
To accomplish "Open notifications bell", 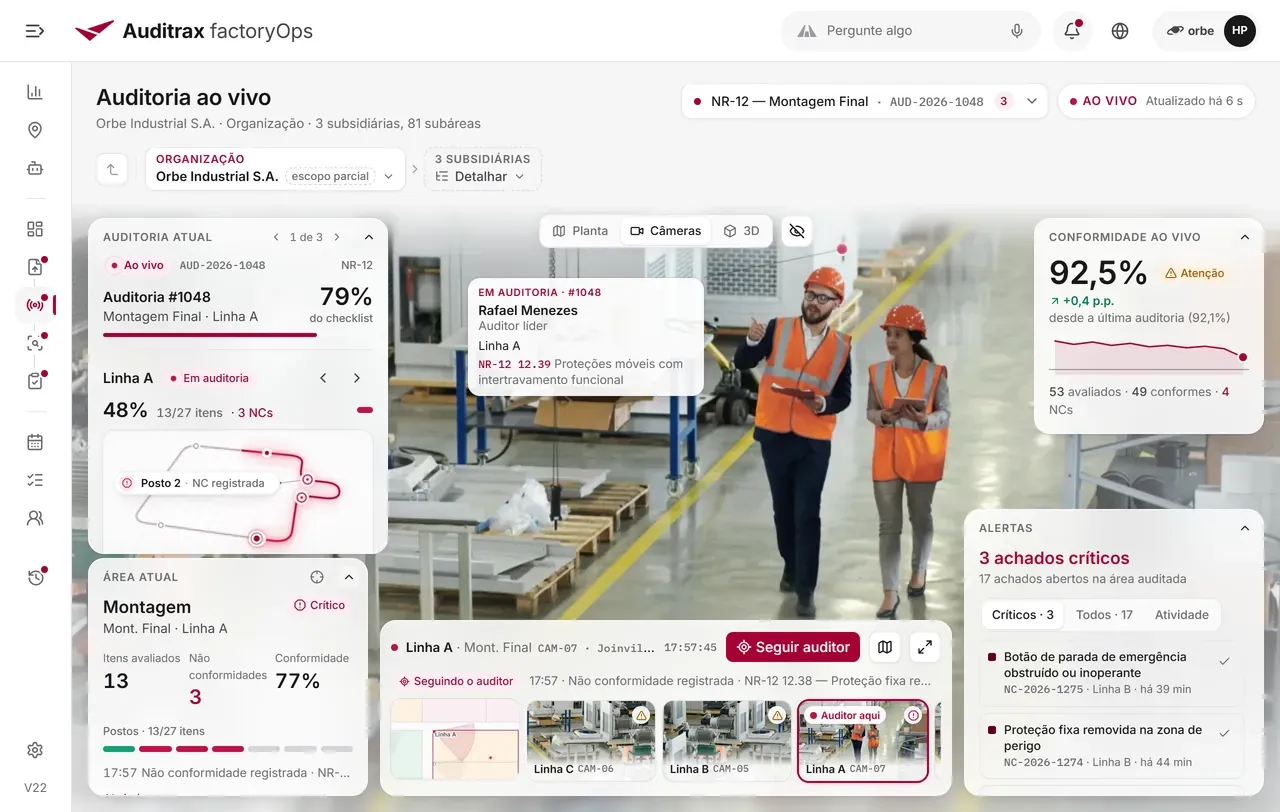I will (1072, 31).
